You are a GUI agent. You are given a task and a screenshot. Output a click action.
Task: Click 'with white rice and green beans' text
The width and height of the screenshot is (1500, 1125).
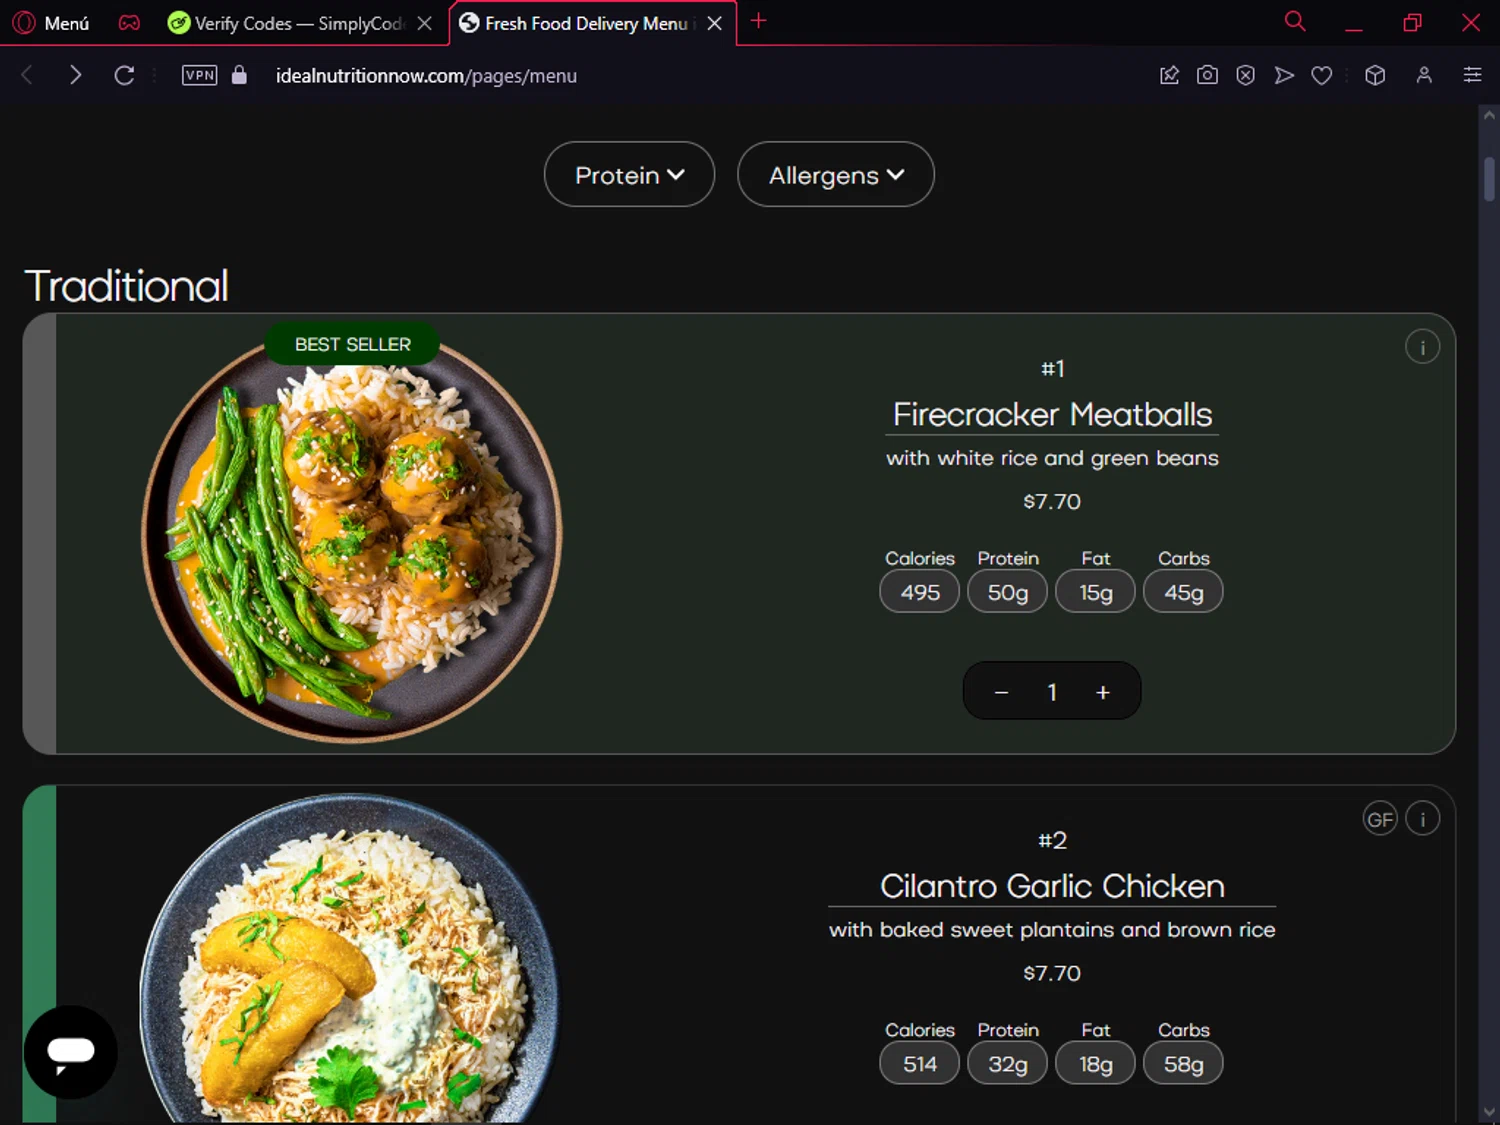(1052, 458)
